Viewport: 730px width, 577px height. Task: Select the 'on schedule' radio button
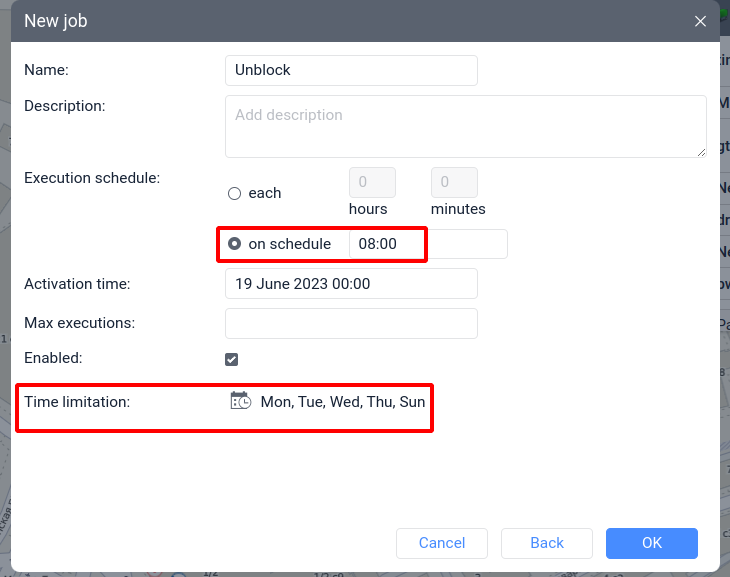[x=235, y=244]
